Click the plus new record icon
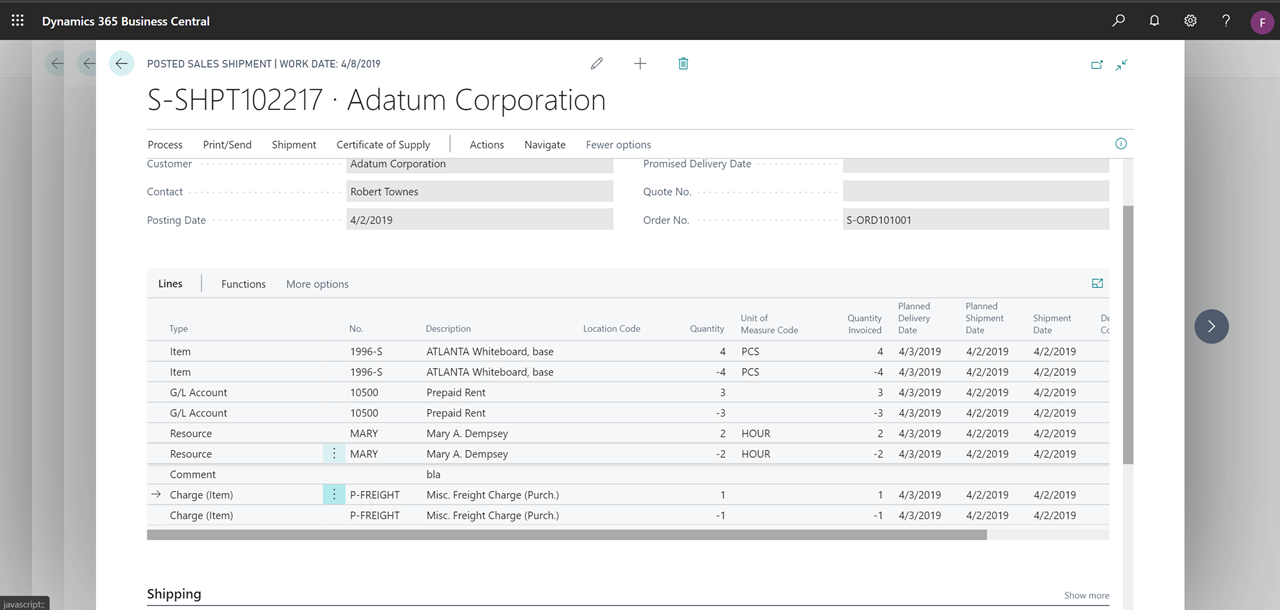Viewport: 1280px width, 610px height. (x=640, y=63)
